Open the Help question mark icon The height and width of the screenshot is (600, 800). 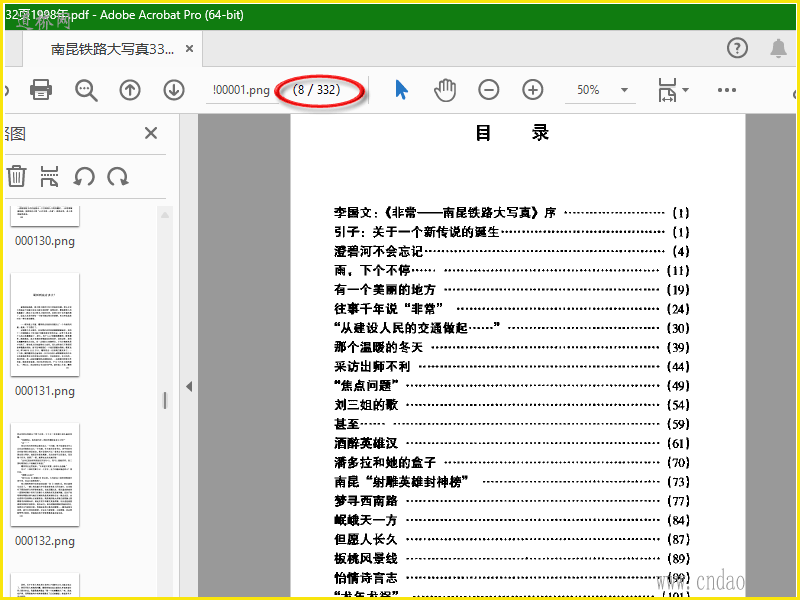737,48
